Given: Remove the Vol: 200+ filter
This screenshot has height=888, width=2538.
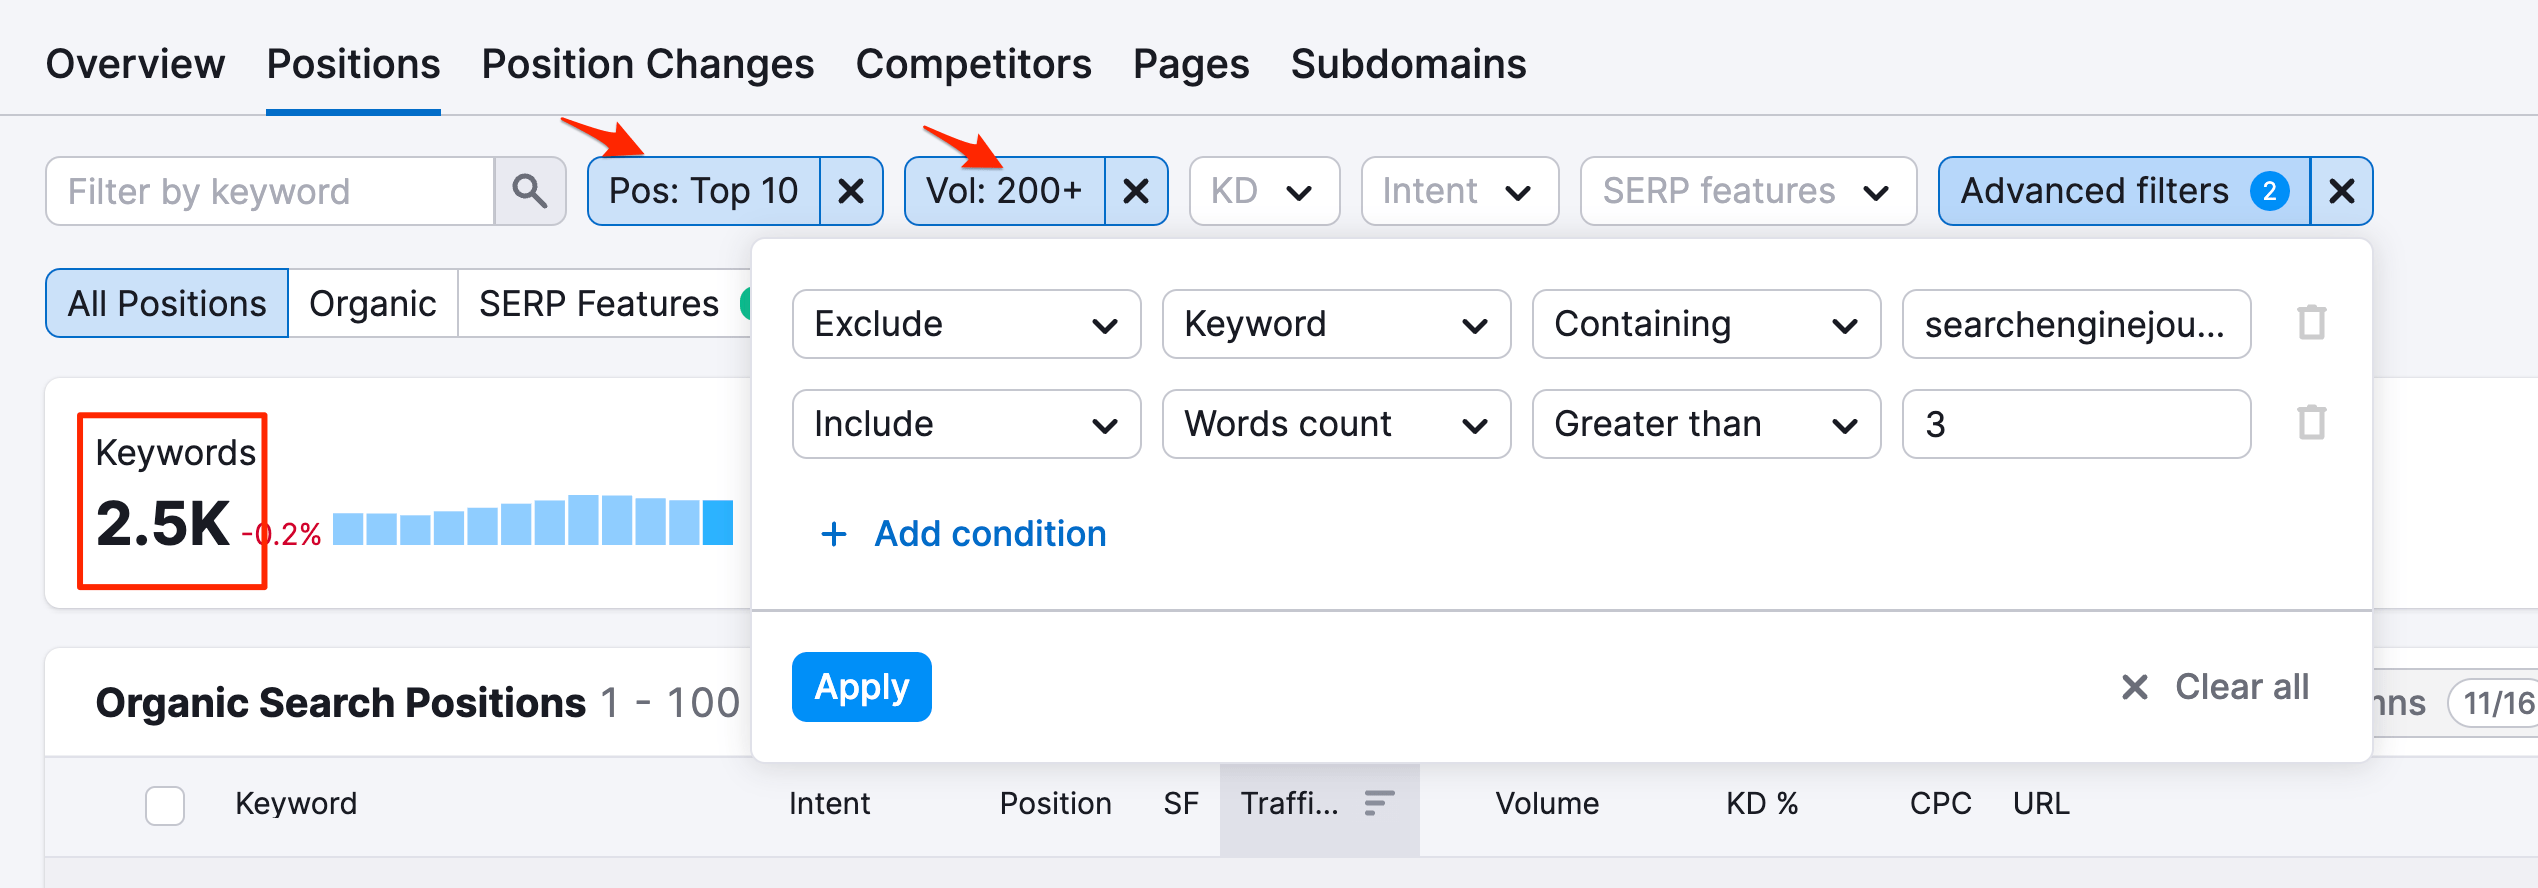Looking at the screenshot, I should [1136, 191].
